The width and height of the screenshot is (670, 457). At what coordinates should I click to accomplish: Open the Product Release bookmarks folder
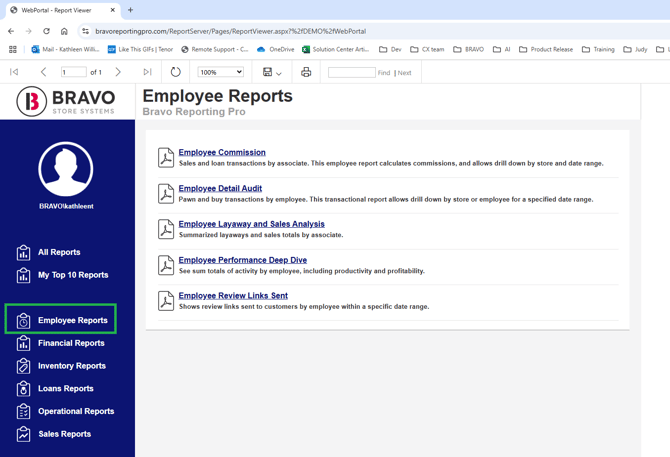click(546, 50)
